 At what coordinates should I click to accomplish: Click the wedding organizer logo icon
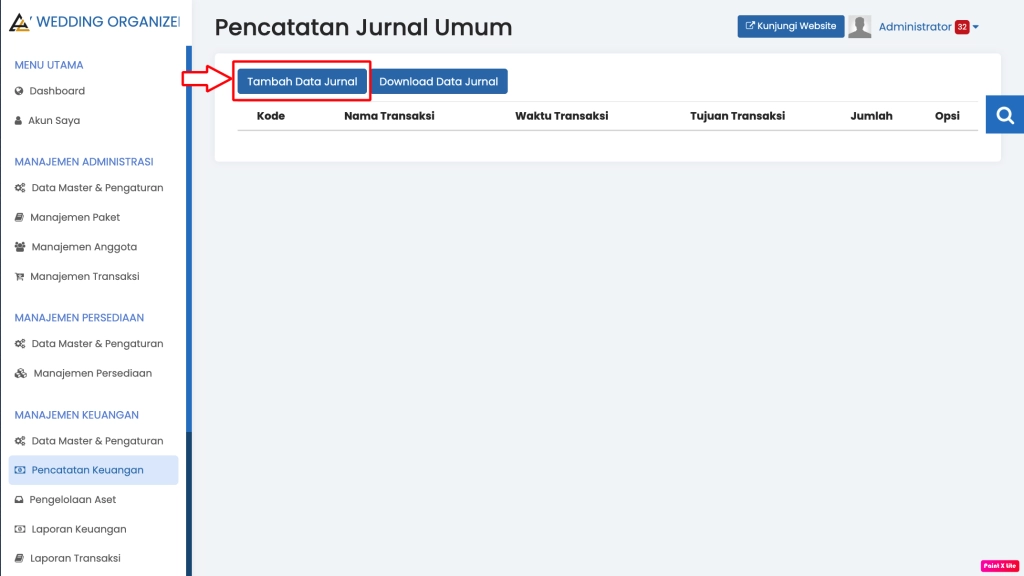coord(19,22)
